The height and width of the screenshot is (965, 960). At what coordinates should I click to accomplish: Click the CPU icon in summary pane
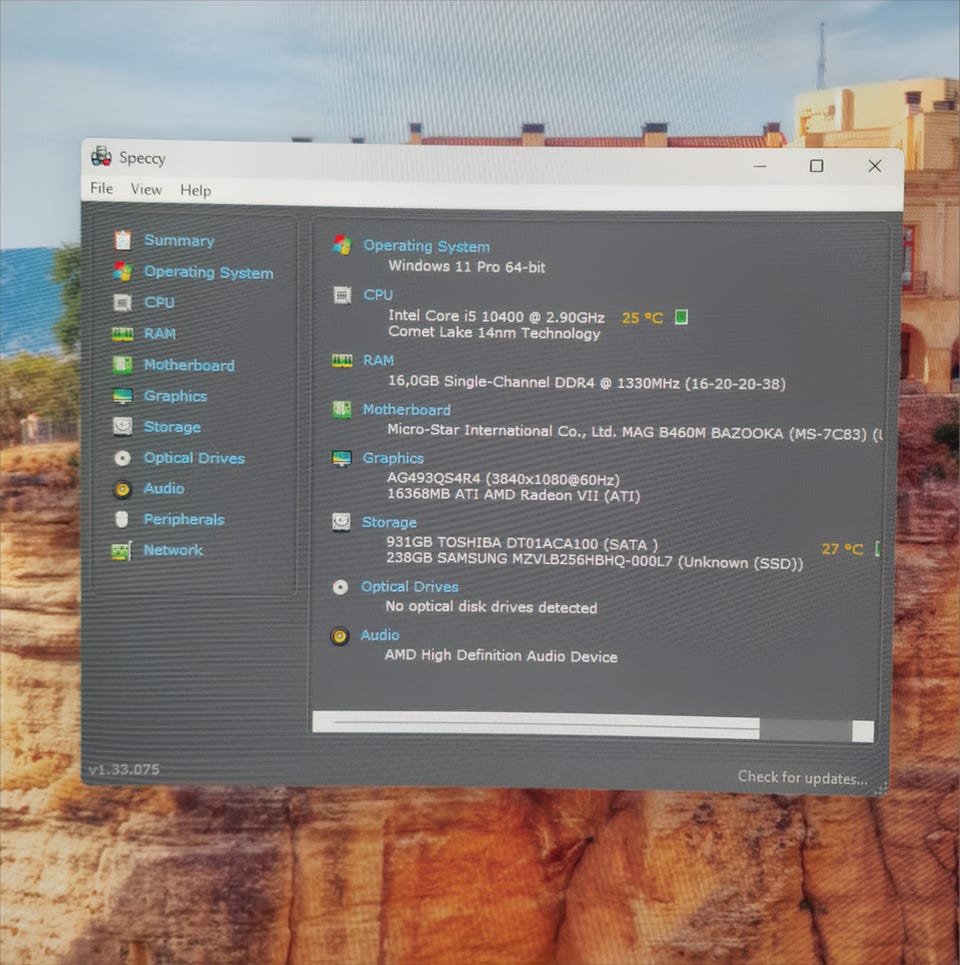342,295
